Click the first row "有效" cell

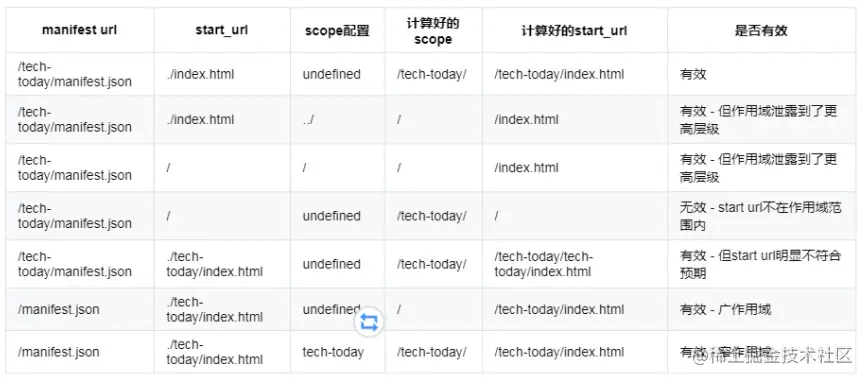tap(761, 74)
